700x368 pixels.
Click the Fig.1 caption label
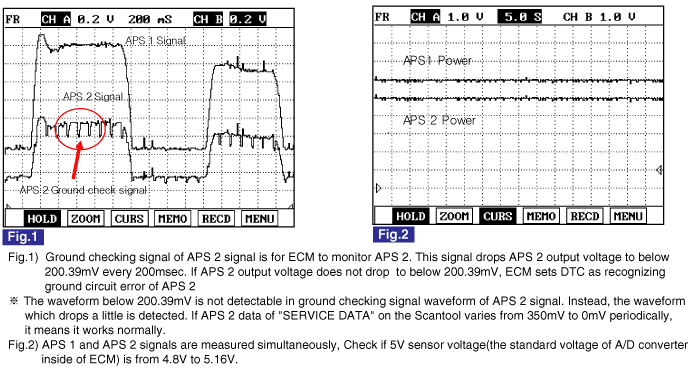coord(23,237)
